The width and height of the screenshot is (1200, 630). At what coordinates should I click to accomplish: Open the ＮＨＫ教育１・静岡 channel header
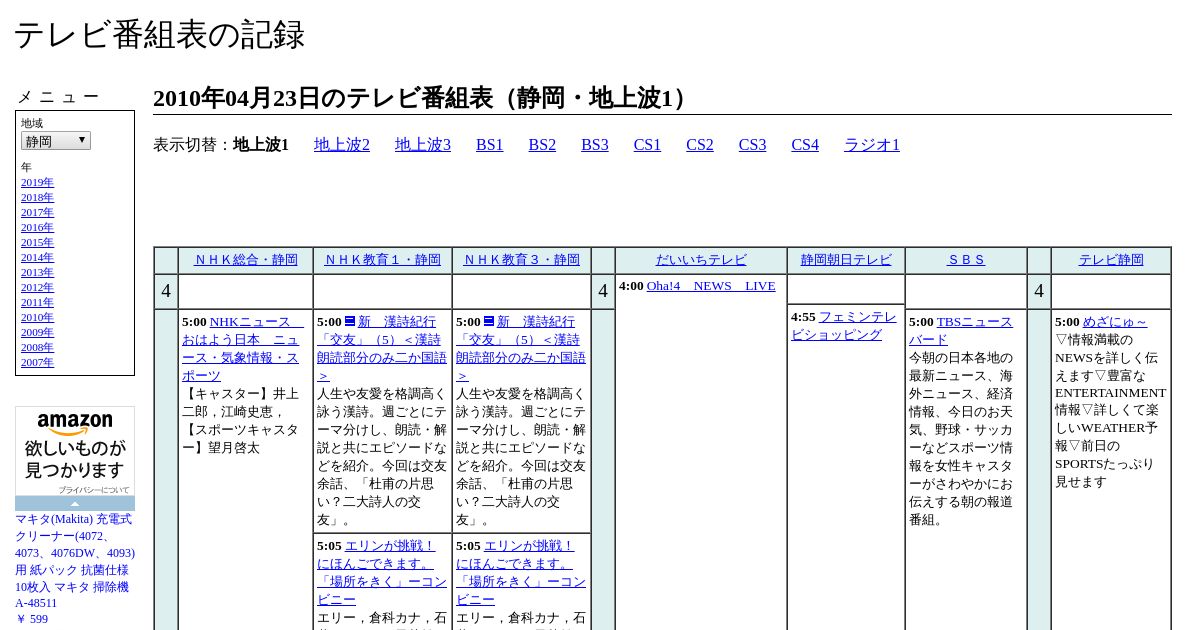click(x=383, y=260)
